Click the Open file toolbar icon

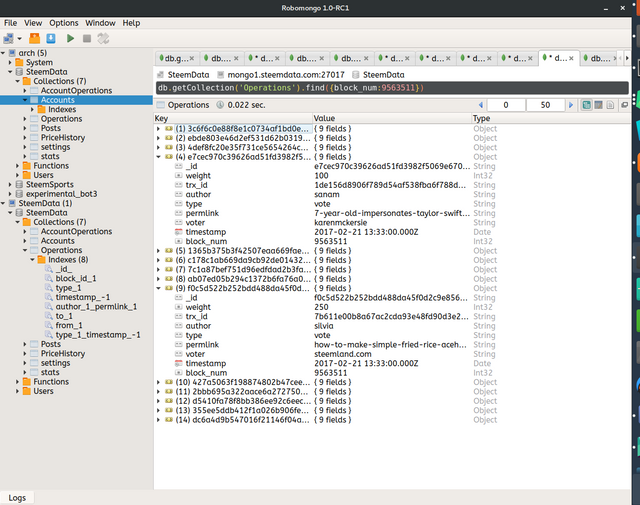(x=35, y=38)
